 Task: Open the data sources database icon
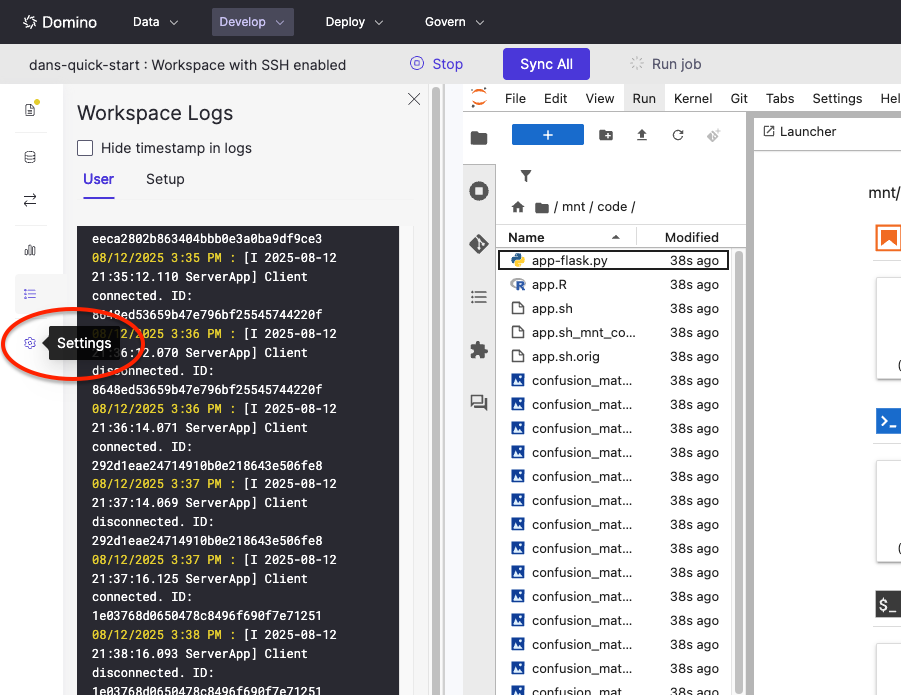pyautogui.click(x=30, y=157)
